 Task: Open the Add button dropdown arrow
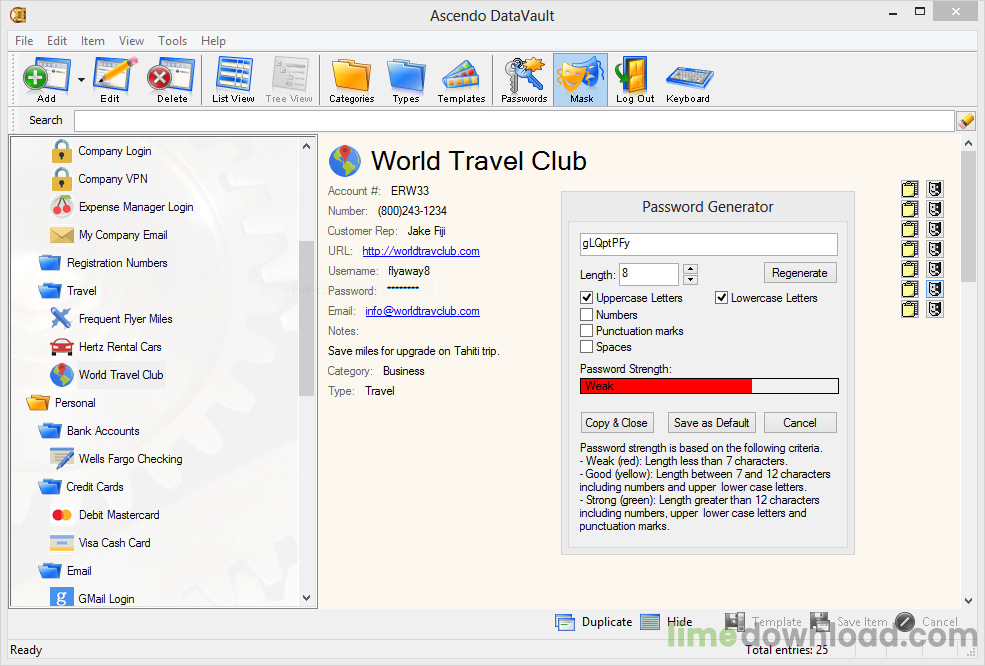coord(81,80)
